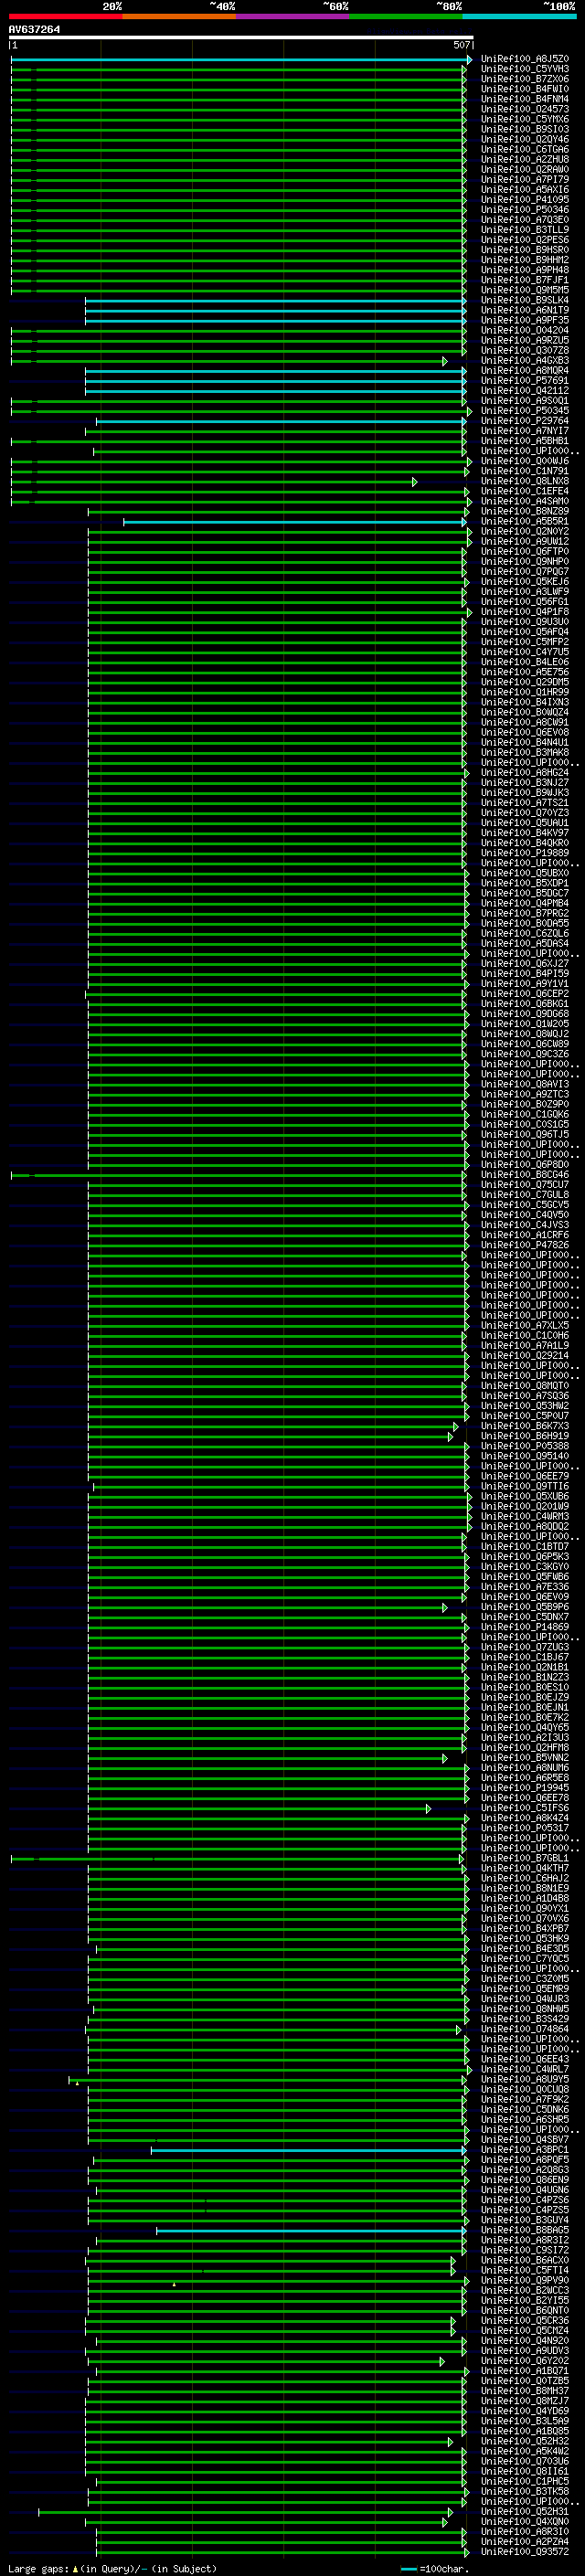Select the UniRef100_A6N1T9 label
This screenshot has width=585, height=2576.
tap(525, 310)
